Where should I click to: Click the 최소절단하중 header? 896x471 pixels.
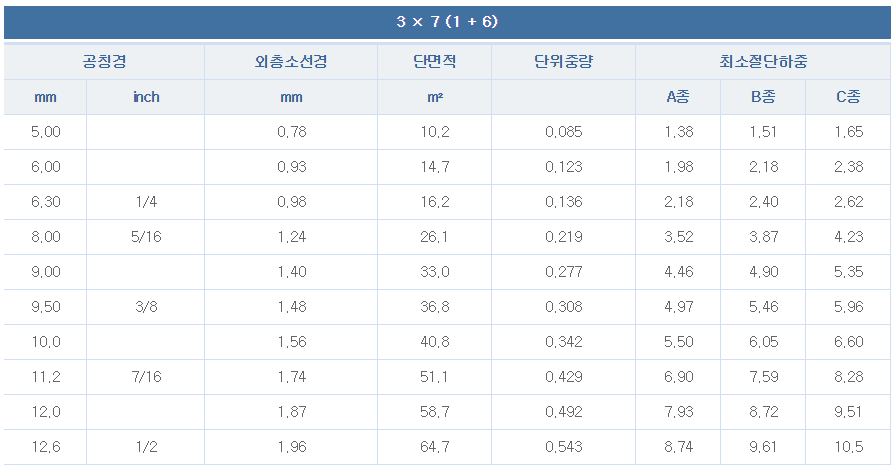(x=763, y=61)
